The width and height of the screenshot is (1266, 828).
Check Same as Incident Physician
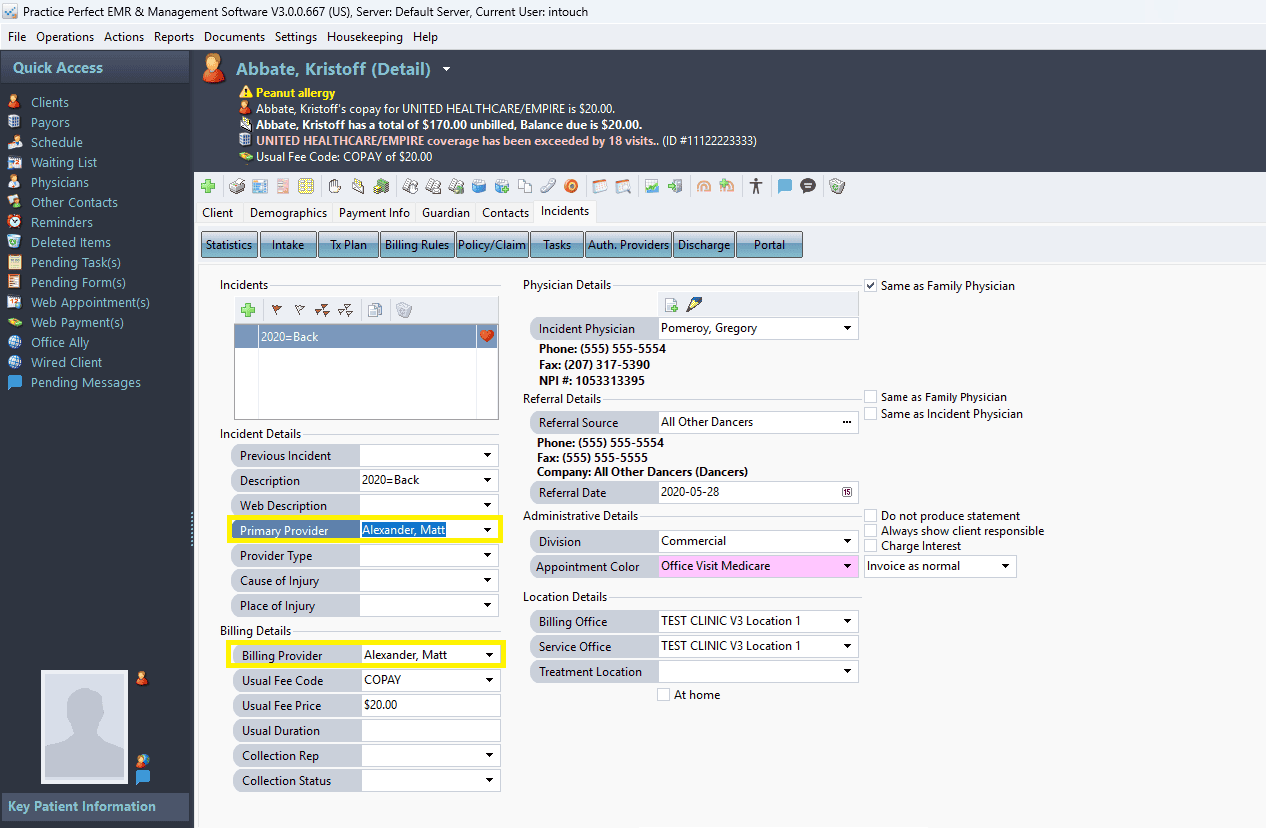[x=871, y=414]
